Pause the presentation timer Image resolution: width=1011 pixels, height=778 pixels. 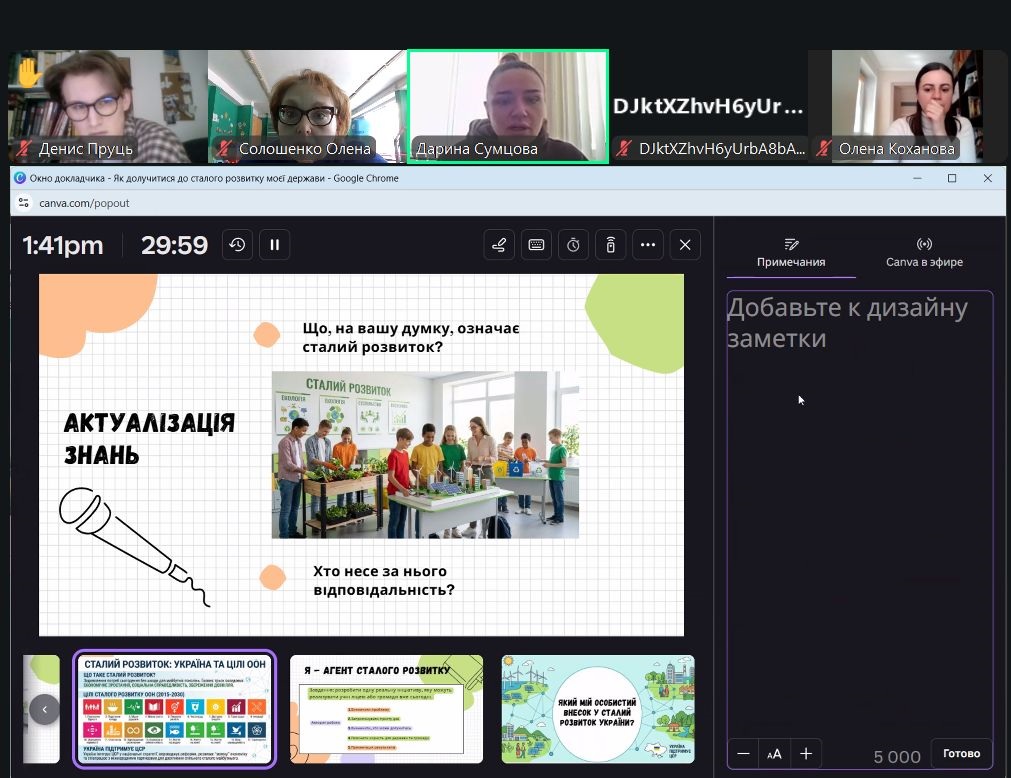point(274,245)
